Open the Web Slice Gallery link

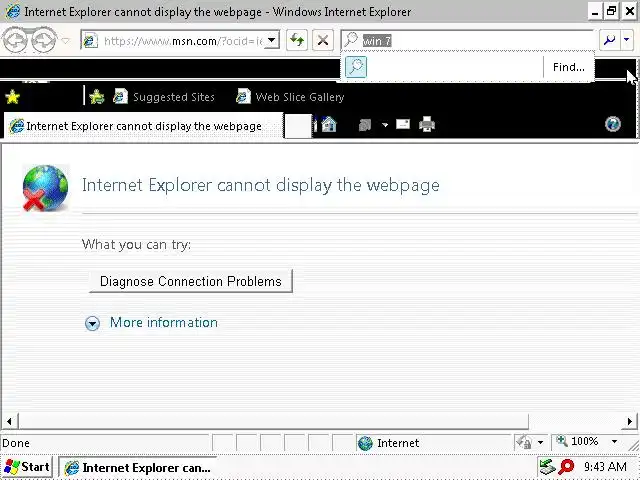click(x=290, y=97)
